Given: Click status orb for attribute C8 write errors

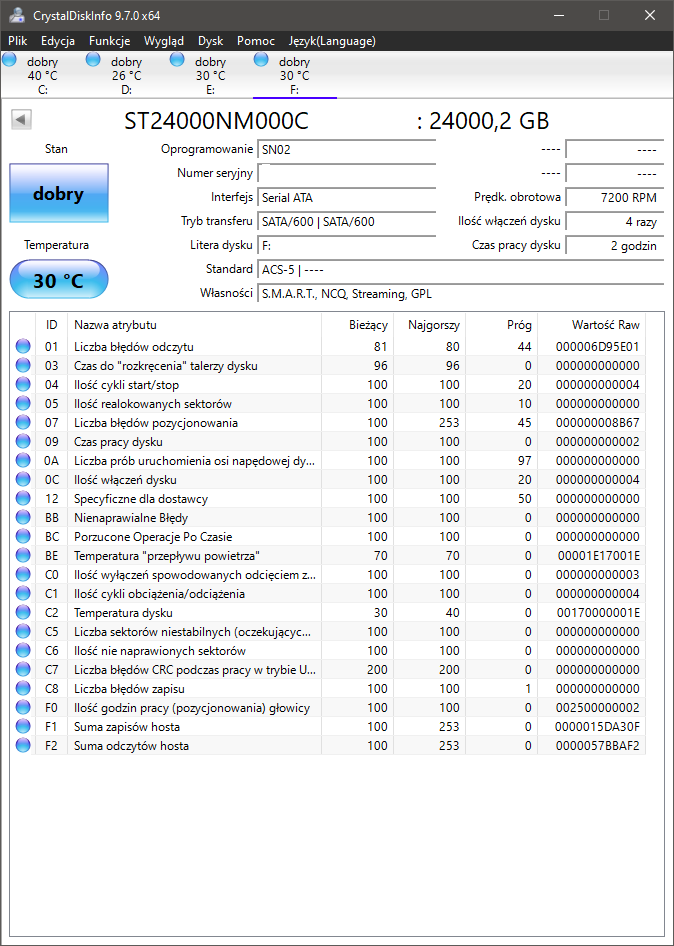Looking at the screenshot, I should 23,688.
